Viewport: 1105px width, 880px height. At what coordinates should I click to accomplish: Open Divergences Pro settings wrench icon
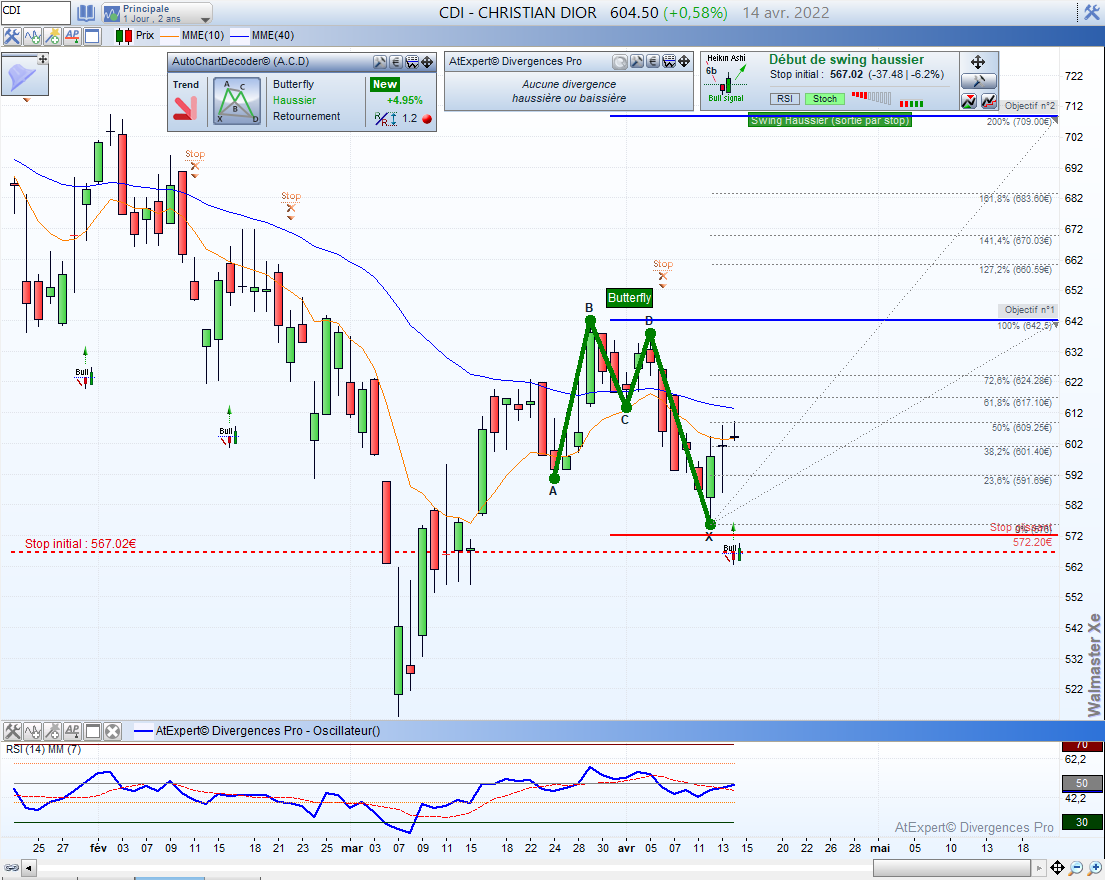click(636, 62)
